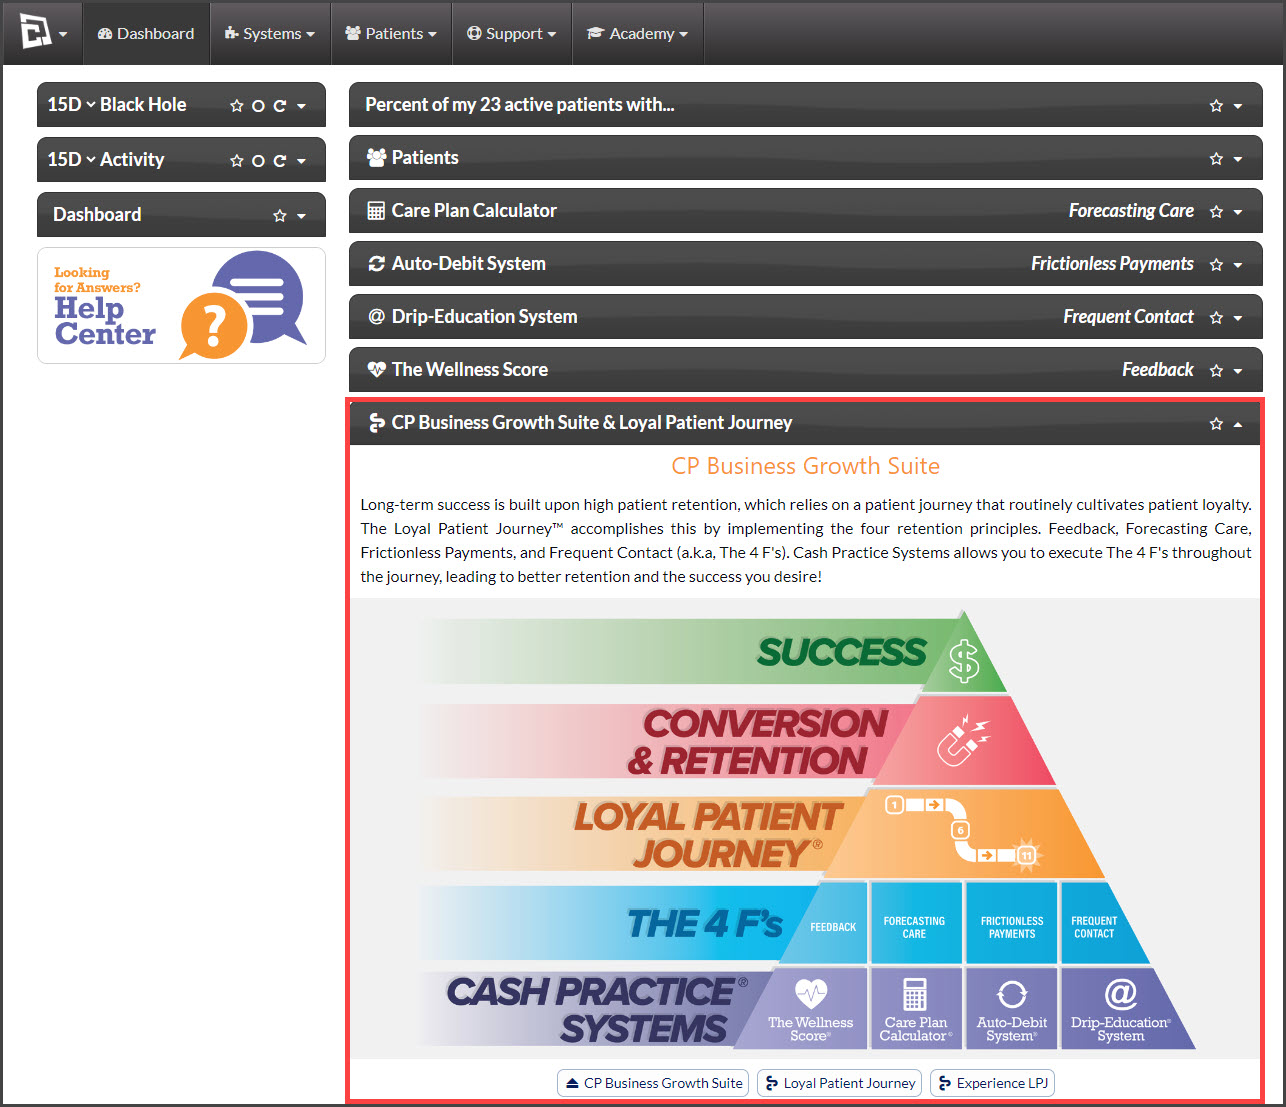Click the magnet icon on the pyramid
Image resolution: width=1286 pixels, height=1107 pixels.
962,740
